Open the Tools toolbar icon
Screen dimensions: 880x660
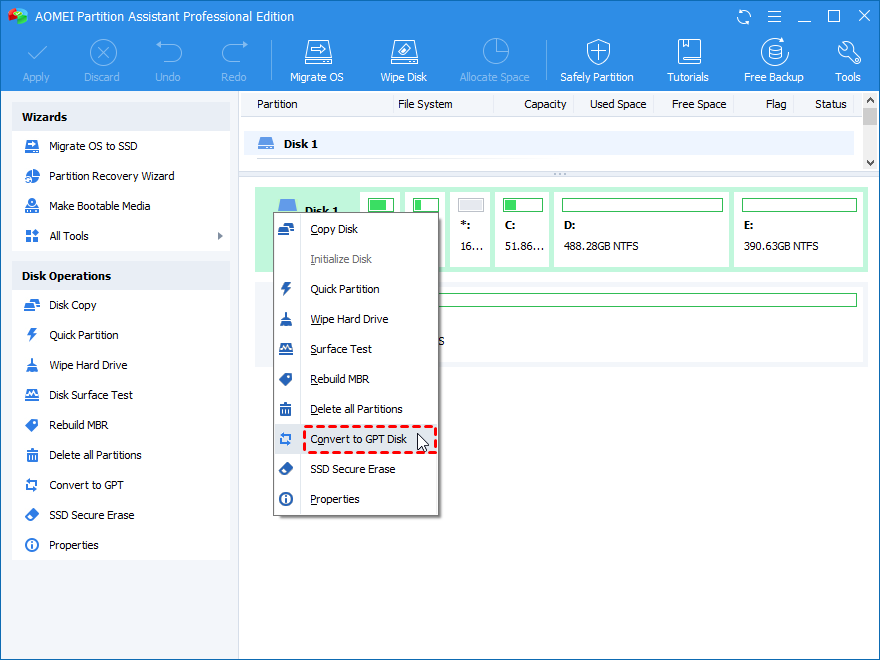tap(848, 59)
